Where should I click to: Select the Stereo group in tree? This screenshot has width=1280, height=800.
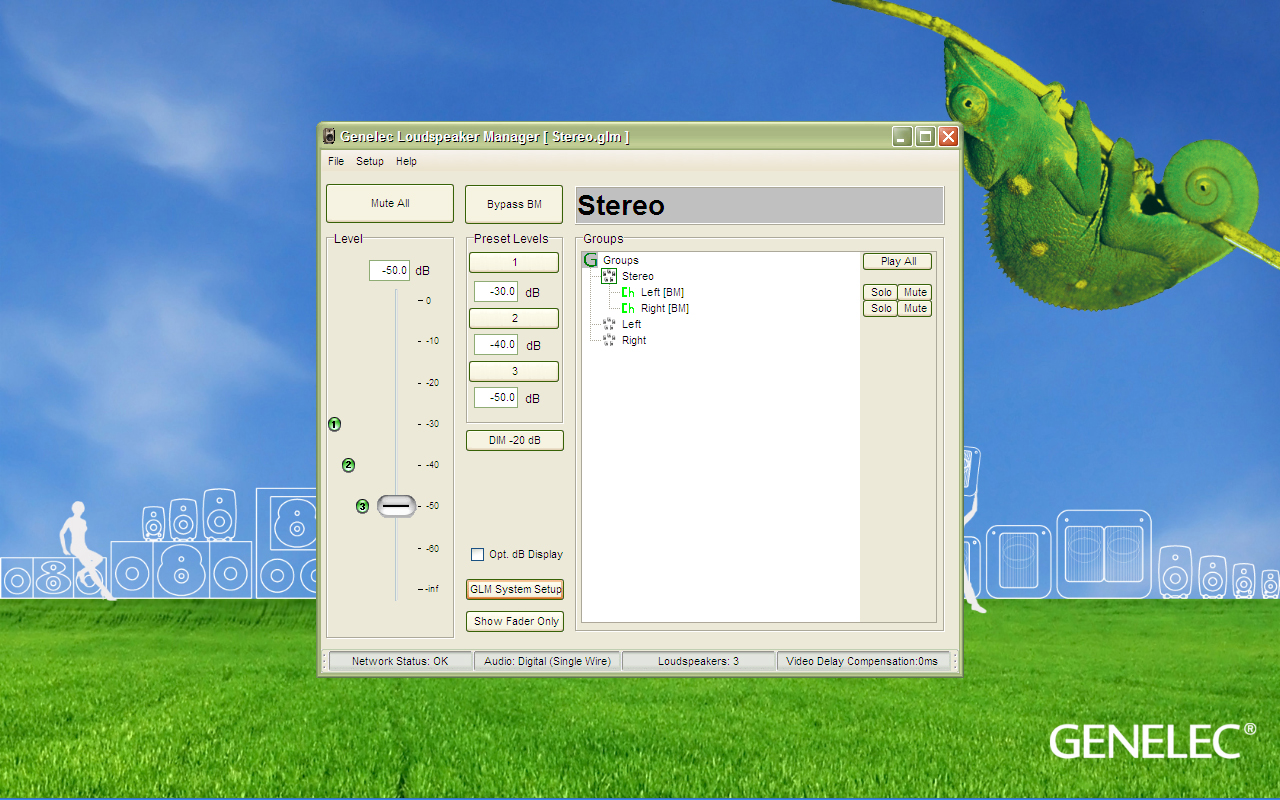point(638,276)
